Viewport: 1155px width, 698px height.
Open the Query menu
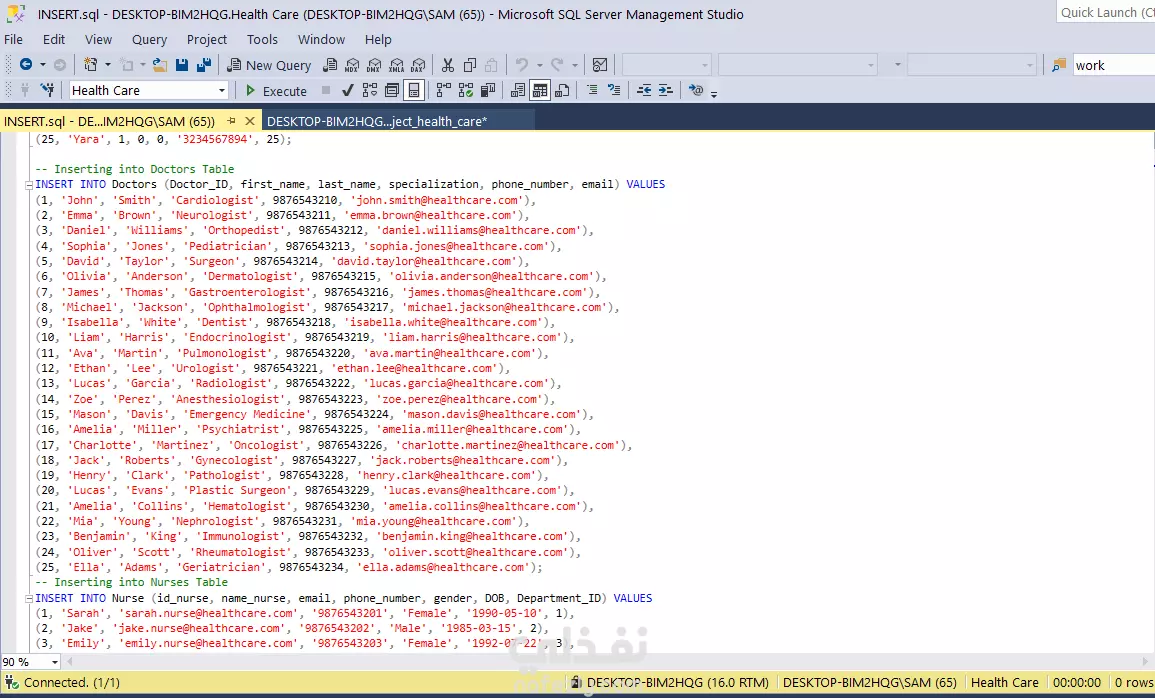(150, 39)
